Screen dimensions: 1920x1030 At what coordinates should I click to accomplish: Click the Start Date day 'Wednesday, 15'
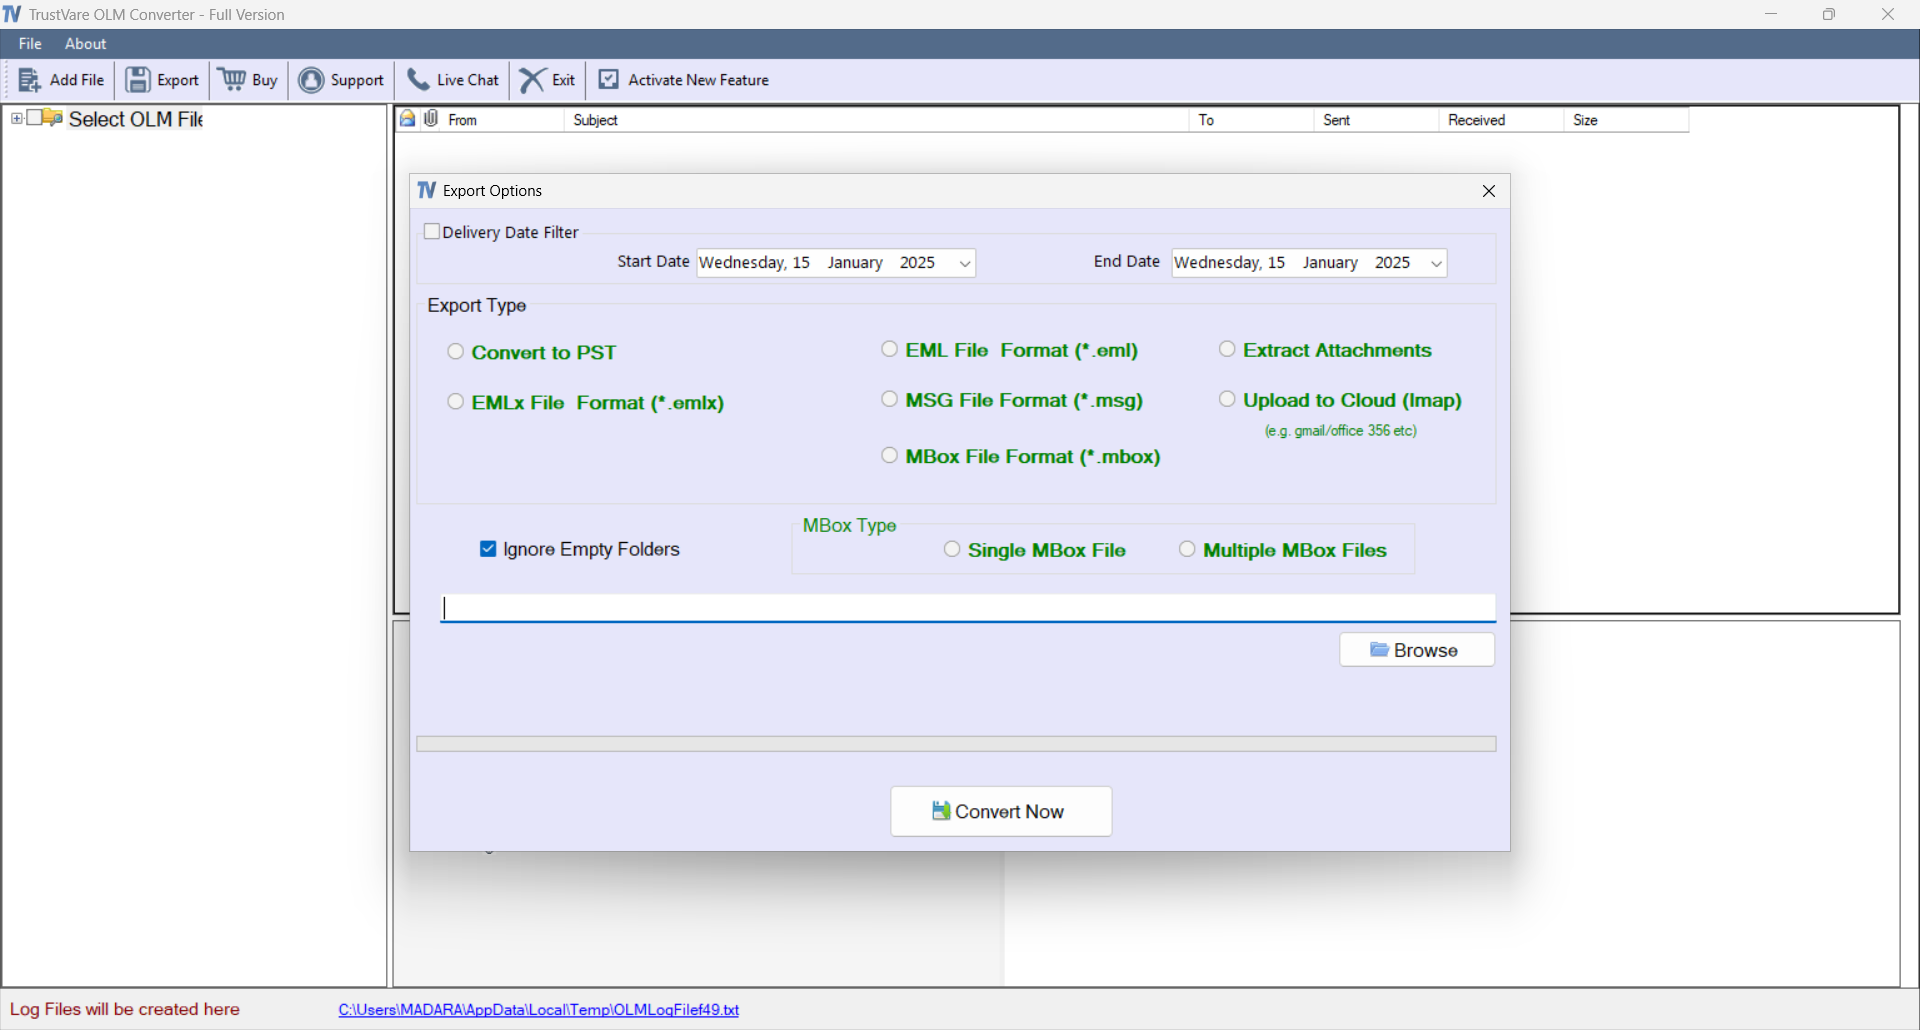coord(755,263)
